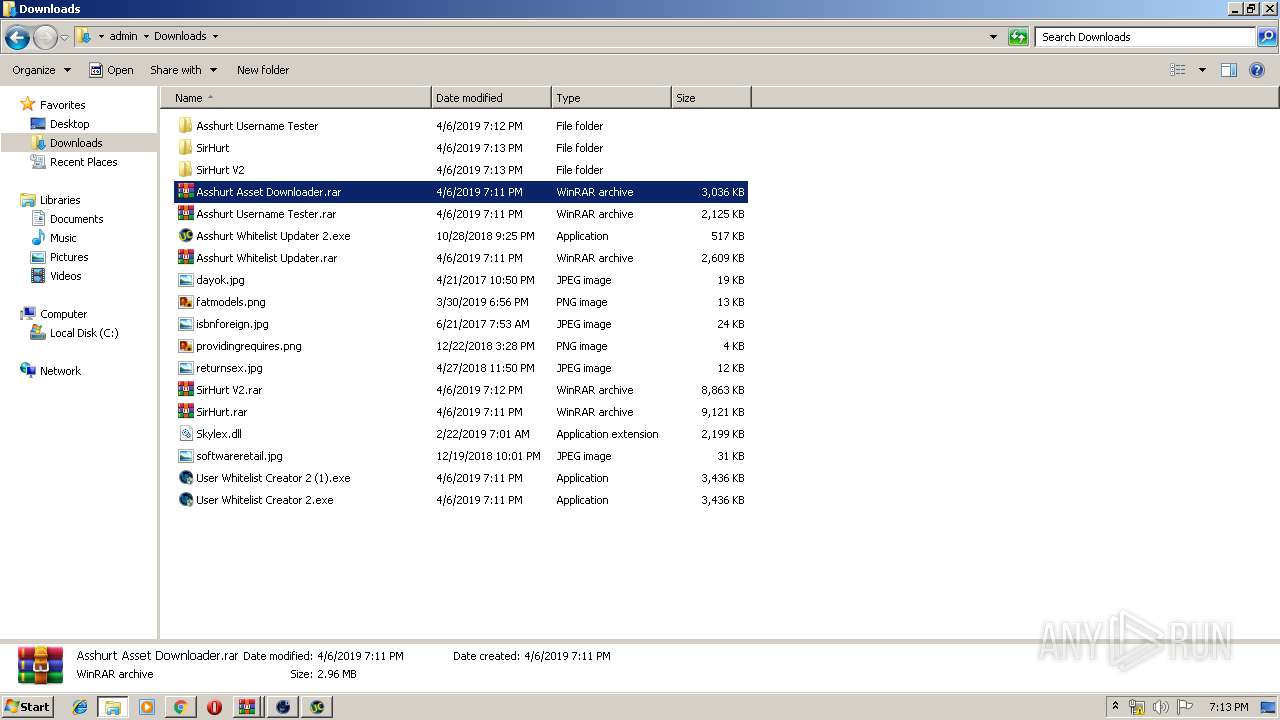Viewport: 1280px width, 720px height.
Task: Open Recent Places in Favorites
Action: point(83,162)
